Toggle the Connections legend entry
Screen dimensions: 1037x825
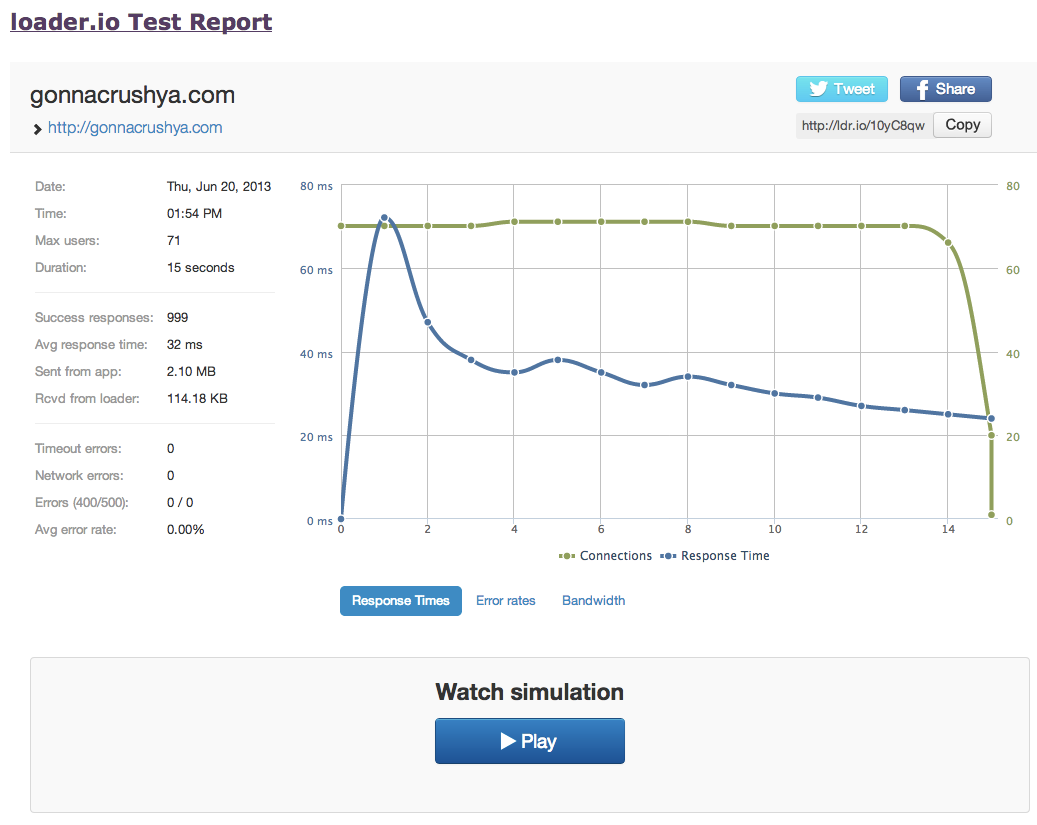coord(605,556)
